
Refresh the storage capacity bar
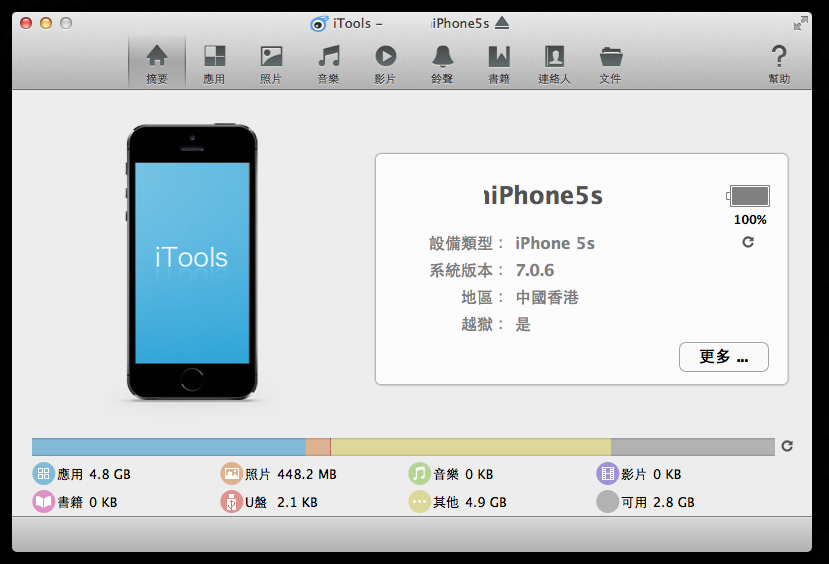coord(787,446)
